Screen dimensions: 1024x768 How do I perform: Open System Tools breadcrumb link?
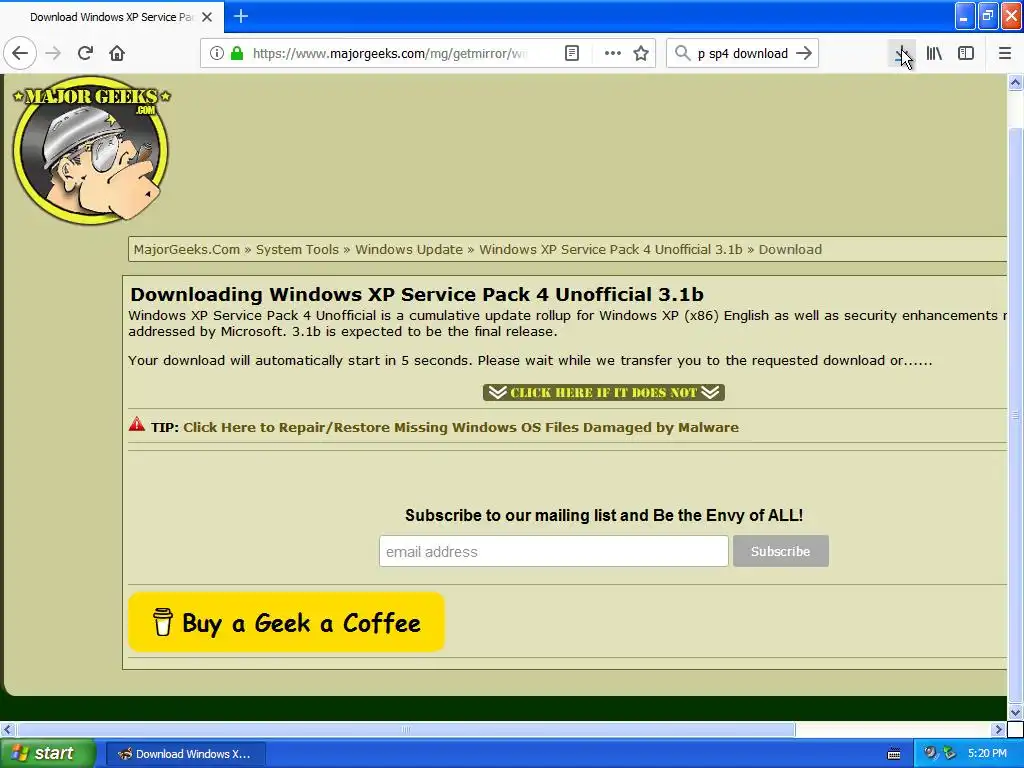pos(297,249)
